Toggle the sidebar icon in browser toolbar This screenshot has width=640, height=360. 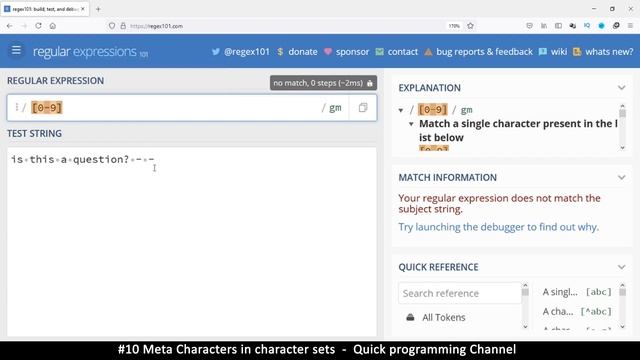pyautogui.click(x=558, y=26)
